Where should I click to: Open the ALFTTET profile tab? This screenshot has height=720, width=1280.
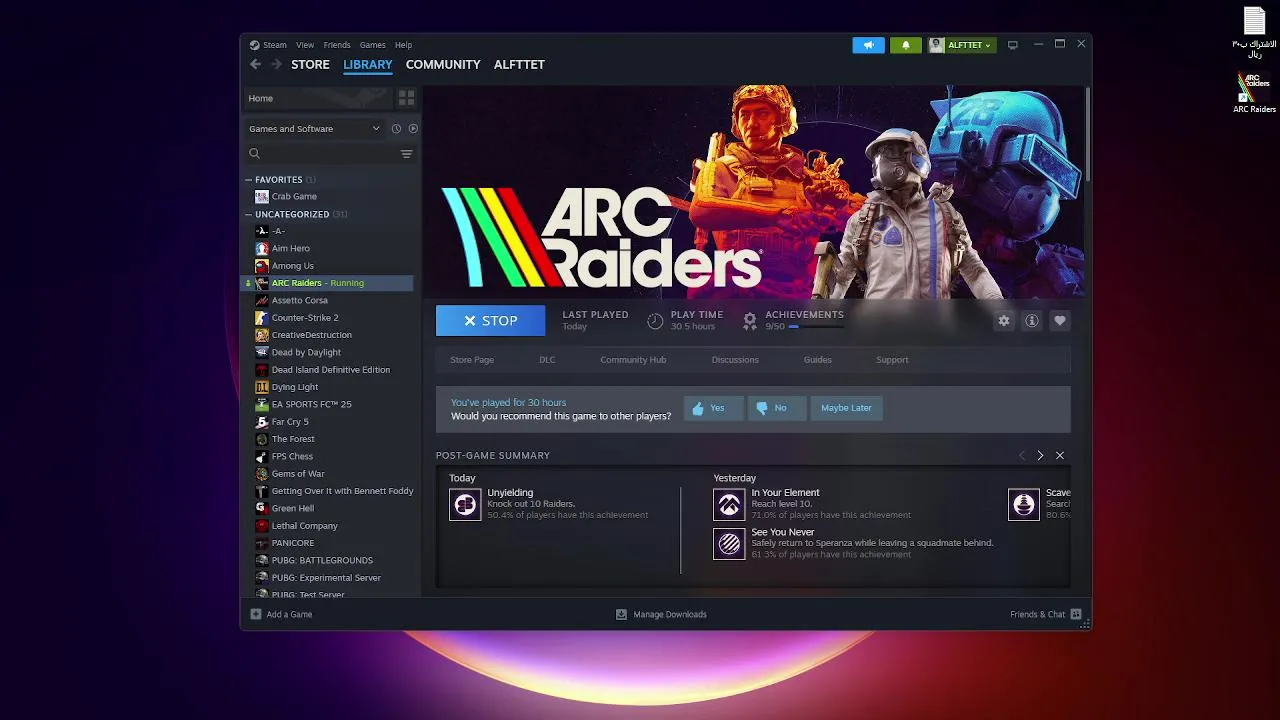pyautogui.click(x=519, y=64)
